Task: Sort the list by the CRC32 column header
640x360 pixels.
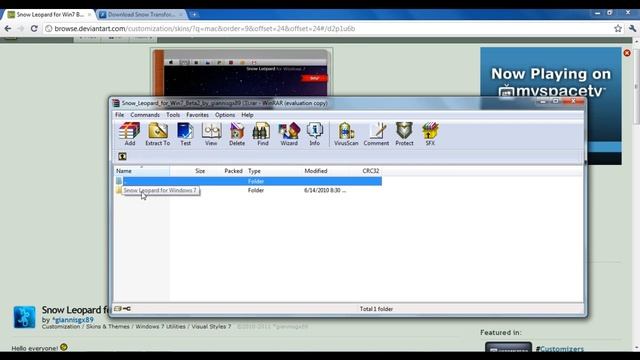Action: click(371, 171)
